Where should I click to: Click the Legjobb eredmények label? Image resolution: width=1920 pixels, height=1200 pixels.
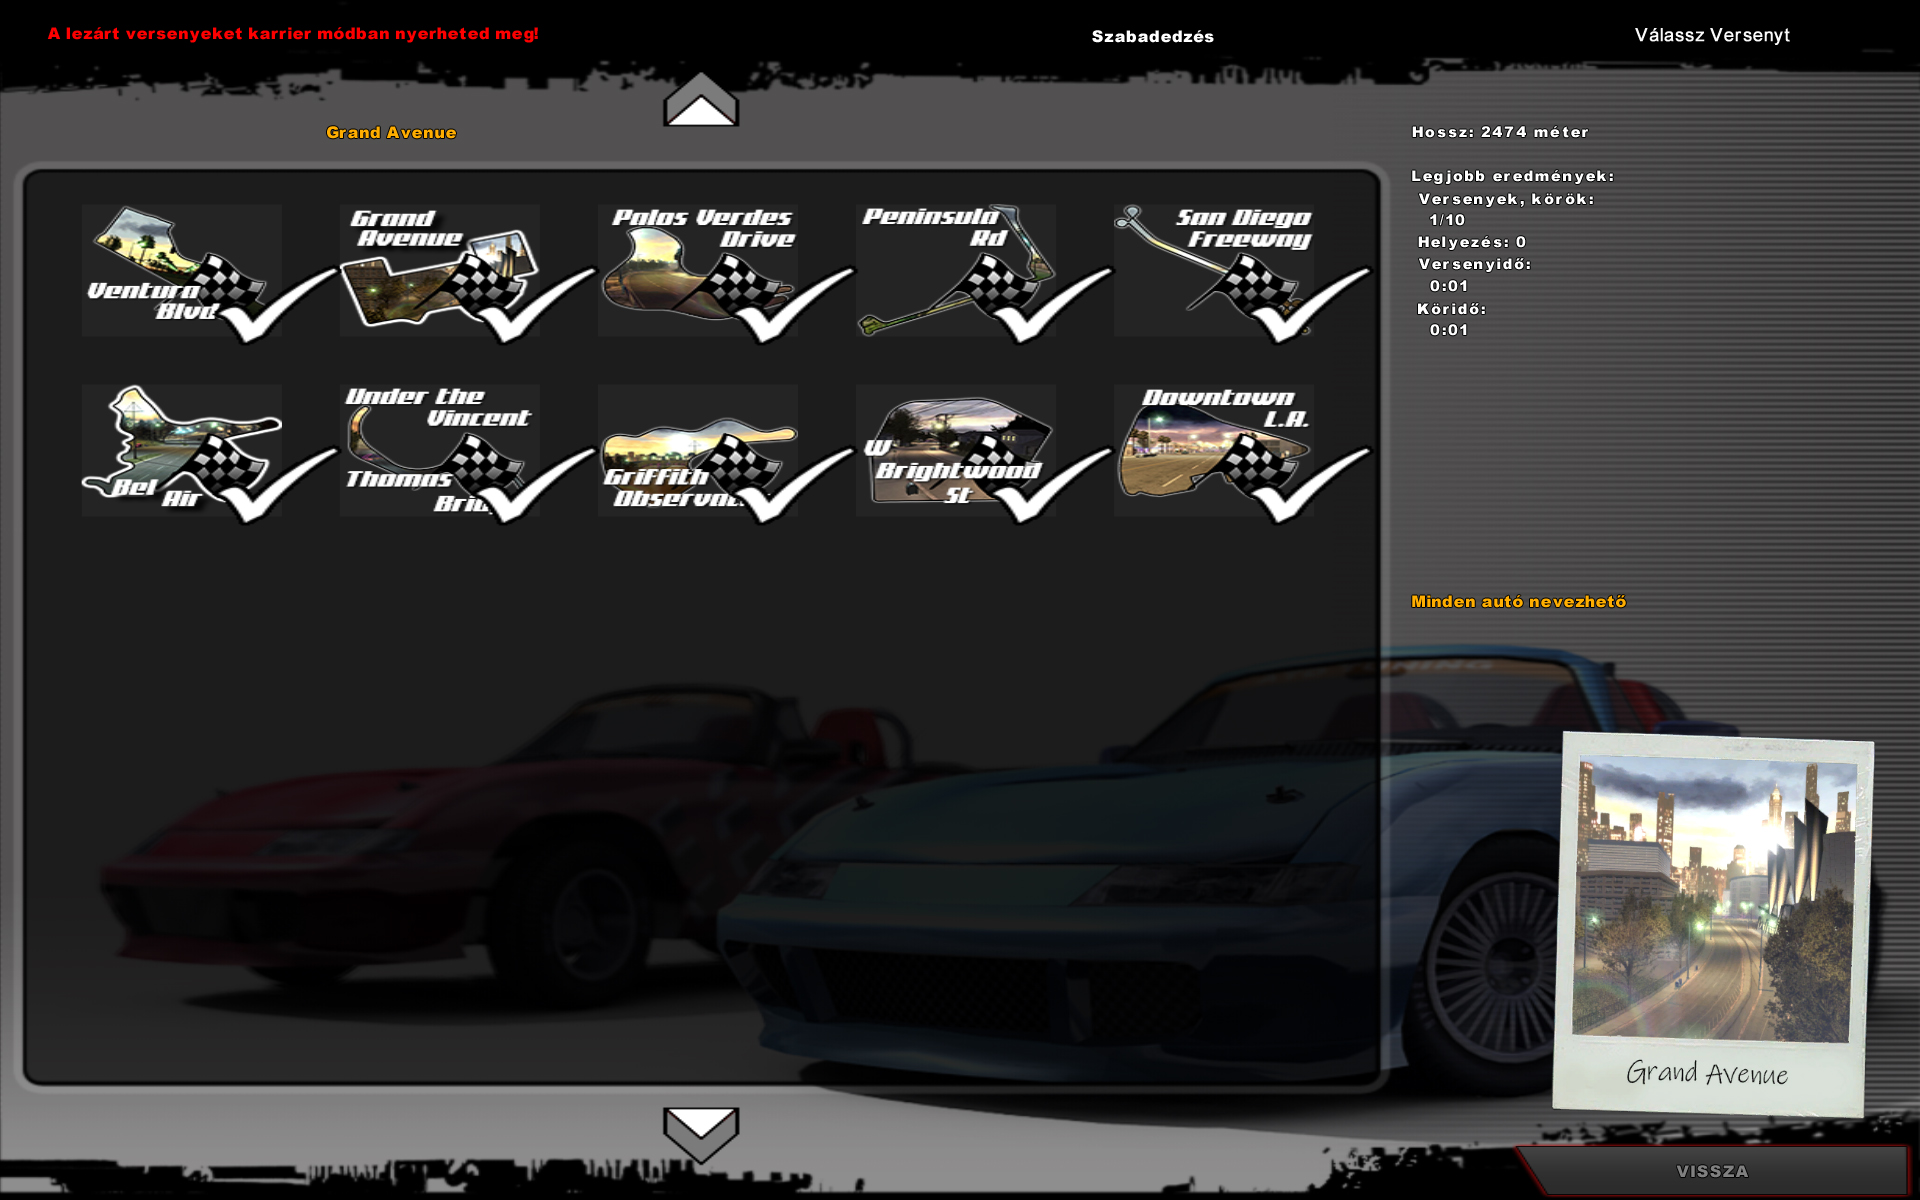(x=1513, y=176)
